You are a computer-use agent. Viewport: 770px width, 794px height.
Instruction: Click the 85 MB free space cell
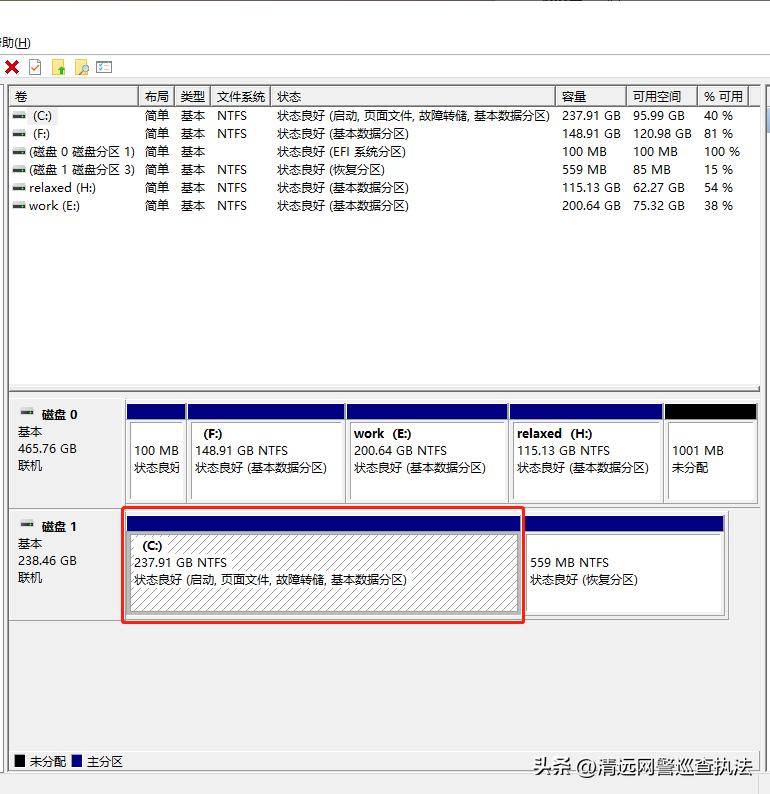[651, 170]
